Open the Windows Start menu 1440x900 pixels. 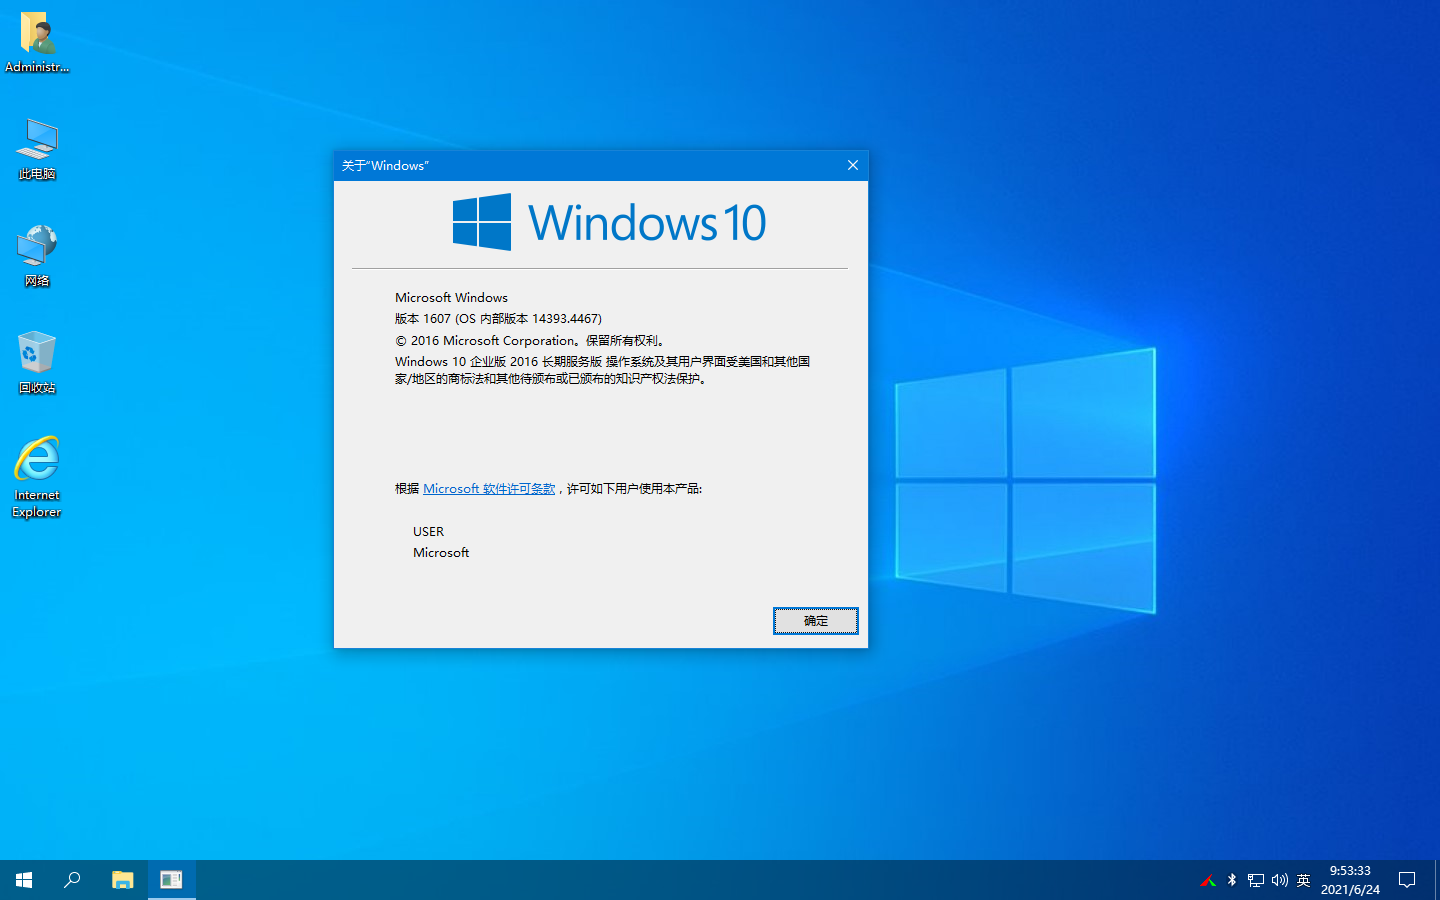(x=24, y=880)
